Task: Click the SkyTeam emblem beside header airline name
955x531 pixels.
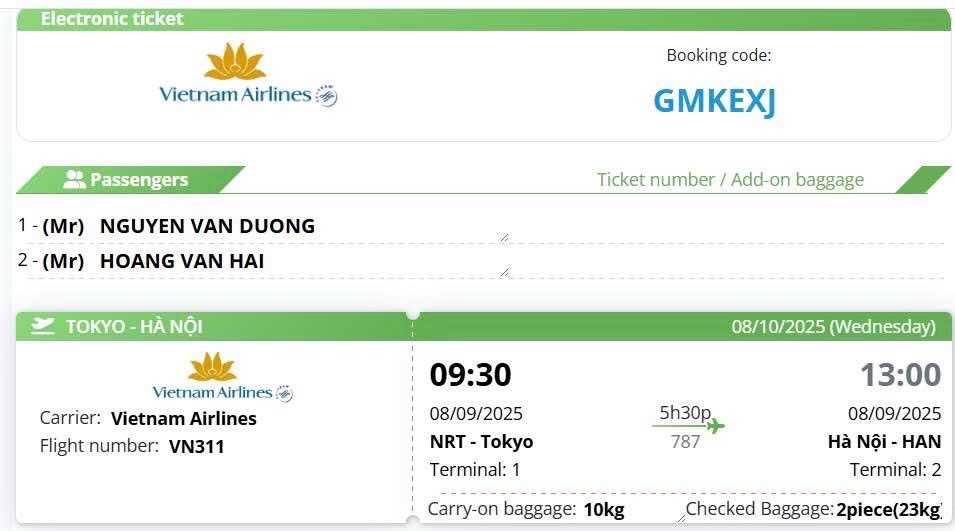Action: tap(327, 96)
